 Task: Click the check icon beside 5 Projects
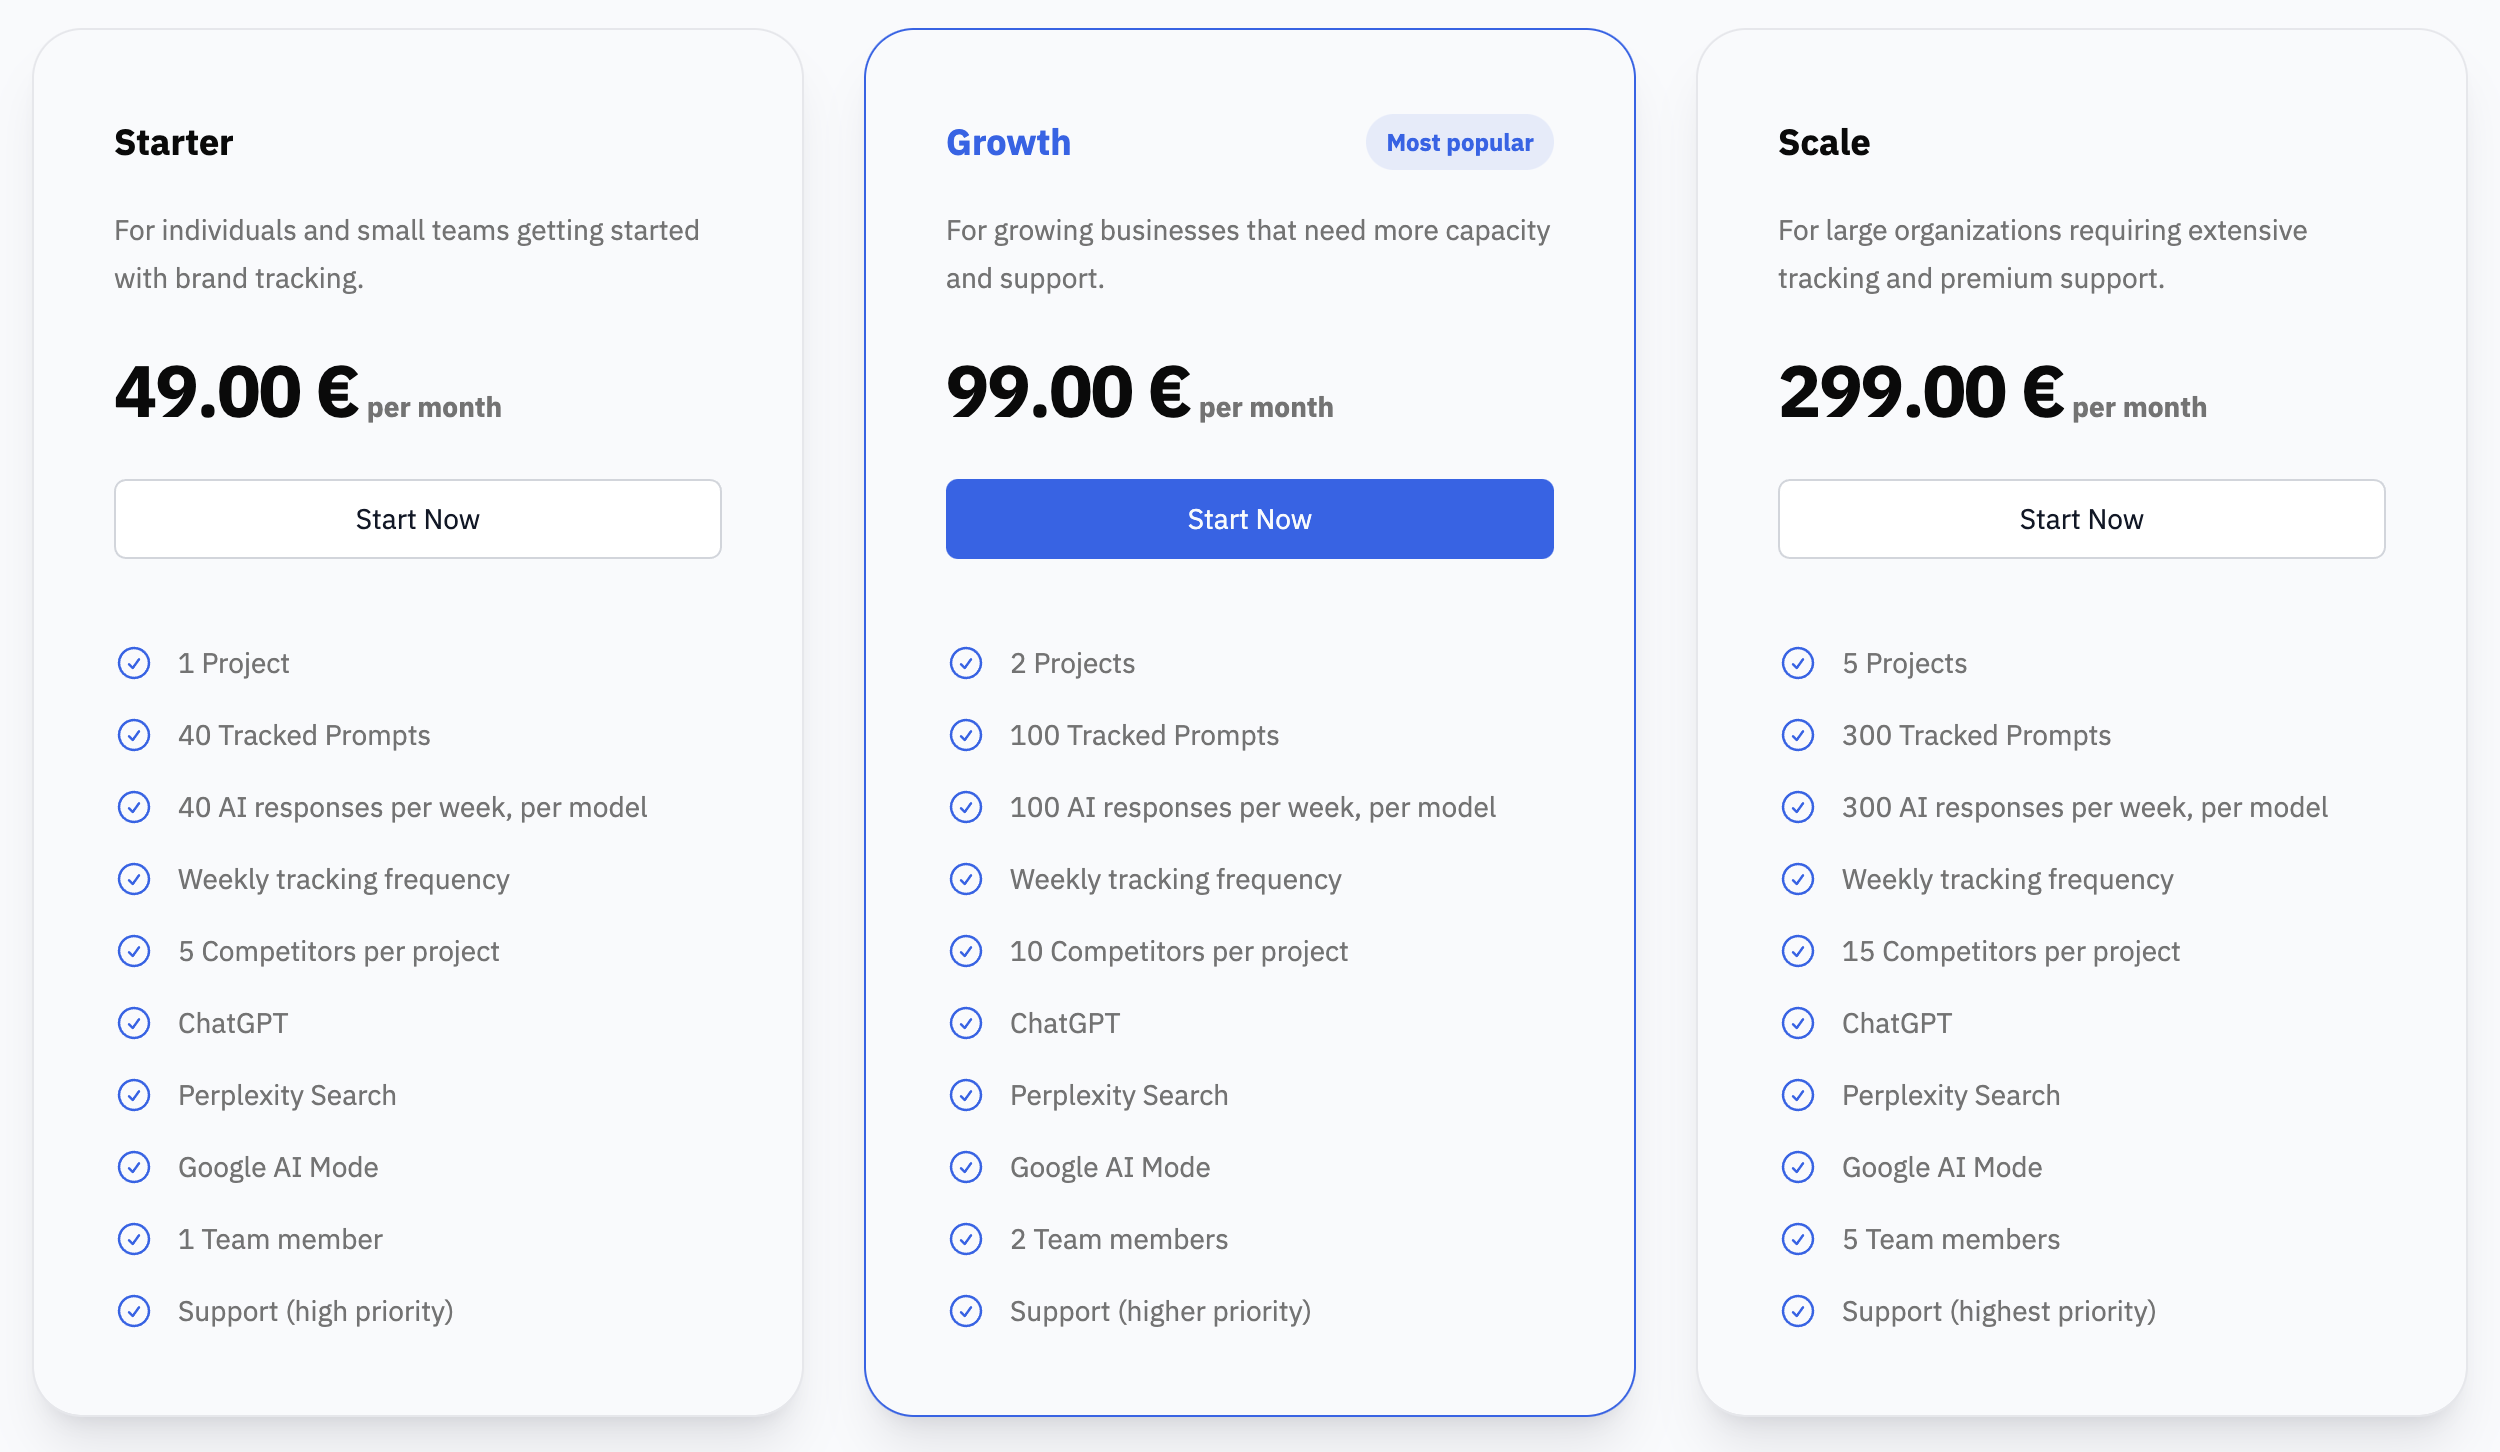point(1798,663)
